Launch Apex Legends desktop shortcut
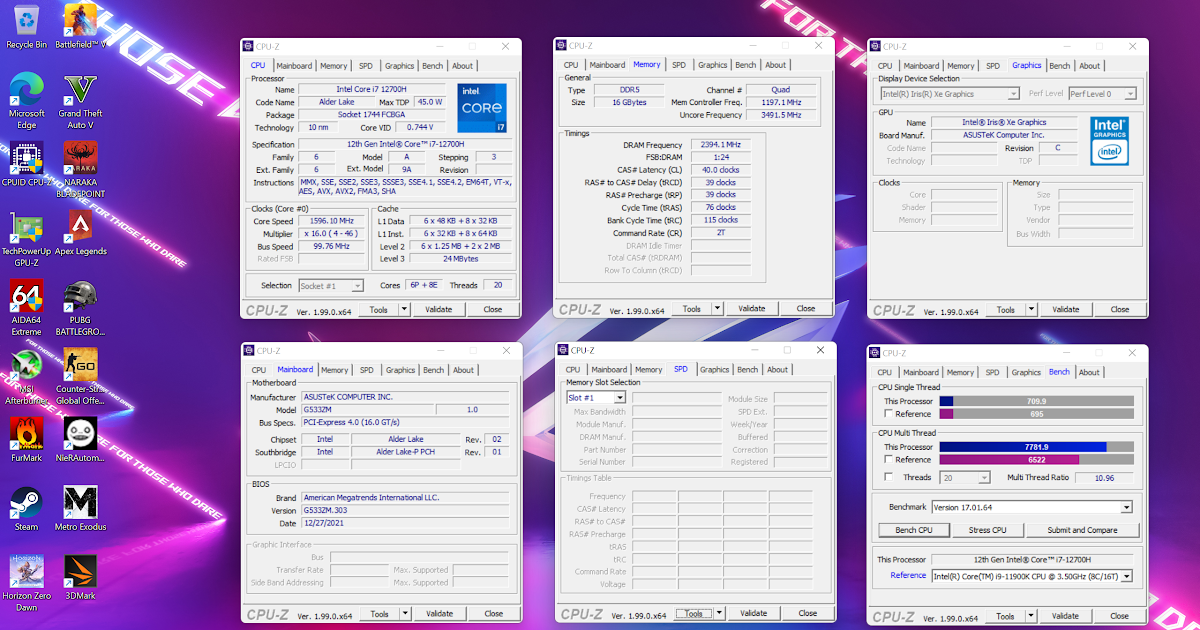Image resolution: width=1200 pixels, height=630 pixels. pos(80,233)
